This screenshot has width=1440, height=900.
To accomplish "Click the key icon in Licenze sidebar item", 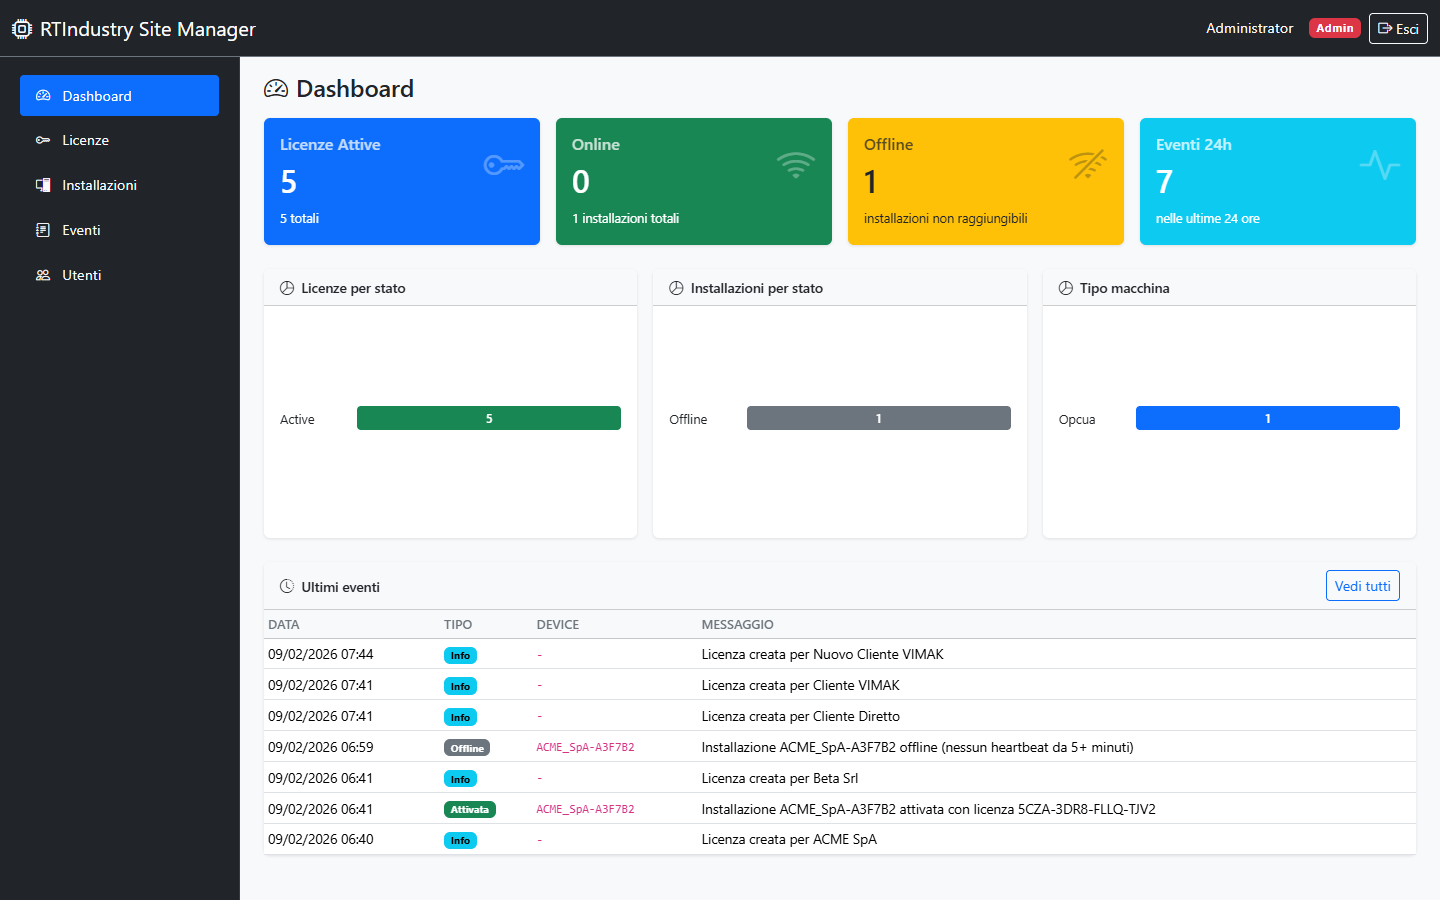I will pos(43,140).
